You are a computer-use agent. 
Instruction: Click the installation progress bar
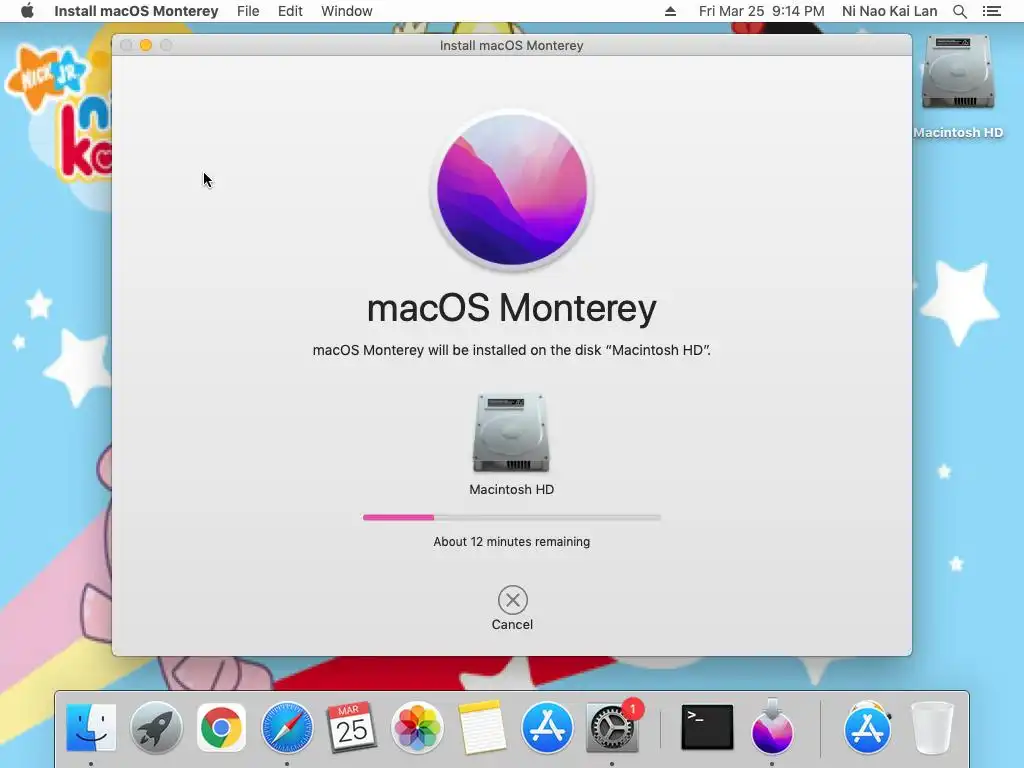[512, 517]
